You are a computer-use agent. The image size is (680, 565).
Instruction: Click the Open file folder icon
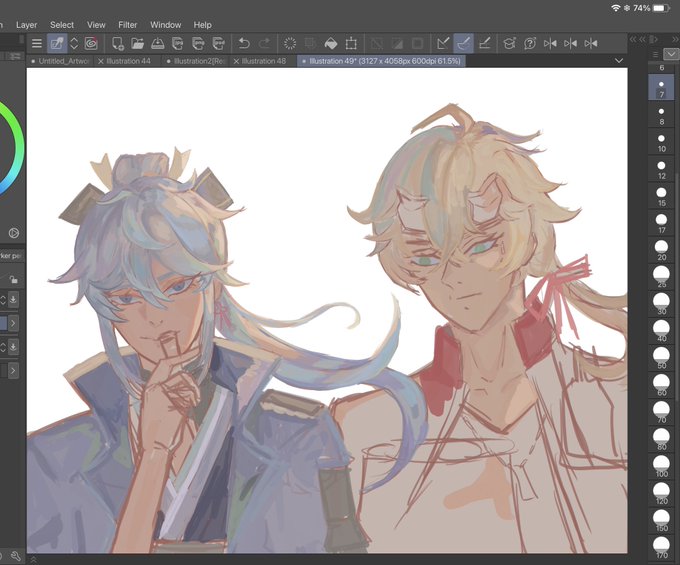pyautogui.click(x=137, y=43)
